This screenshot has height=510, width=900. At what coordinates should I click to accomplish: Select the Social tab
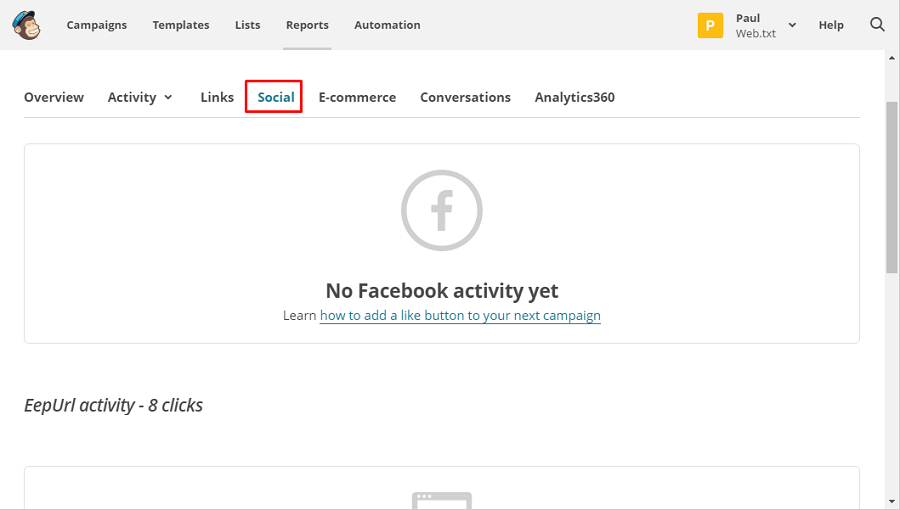pos(276,98)
